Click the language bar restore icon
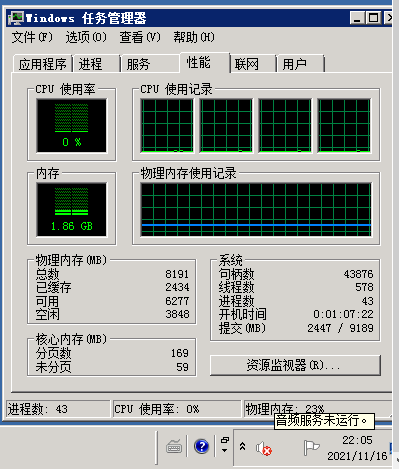 [x=225, y=440]
